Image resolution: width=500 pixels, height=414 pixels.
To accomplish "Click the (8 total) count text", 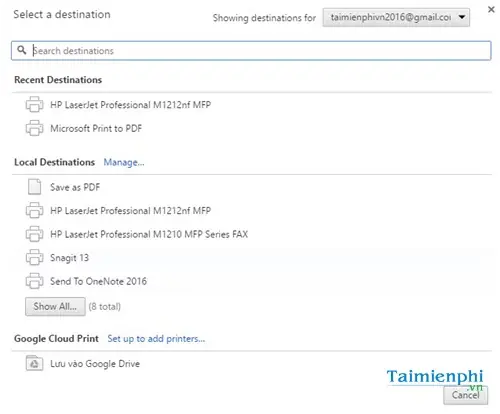I will 105,307.
